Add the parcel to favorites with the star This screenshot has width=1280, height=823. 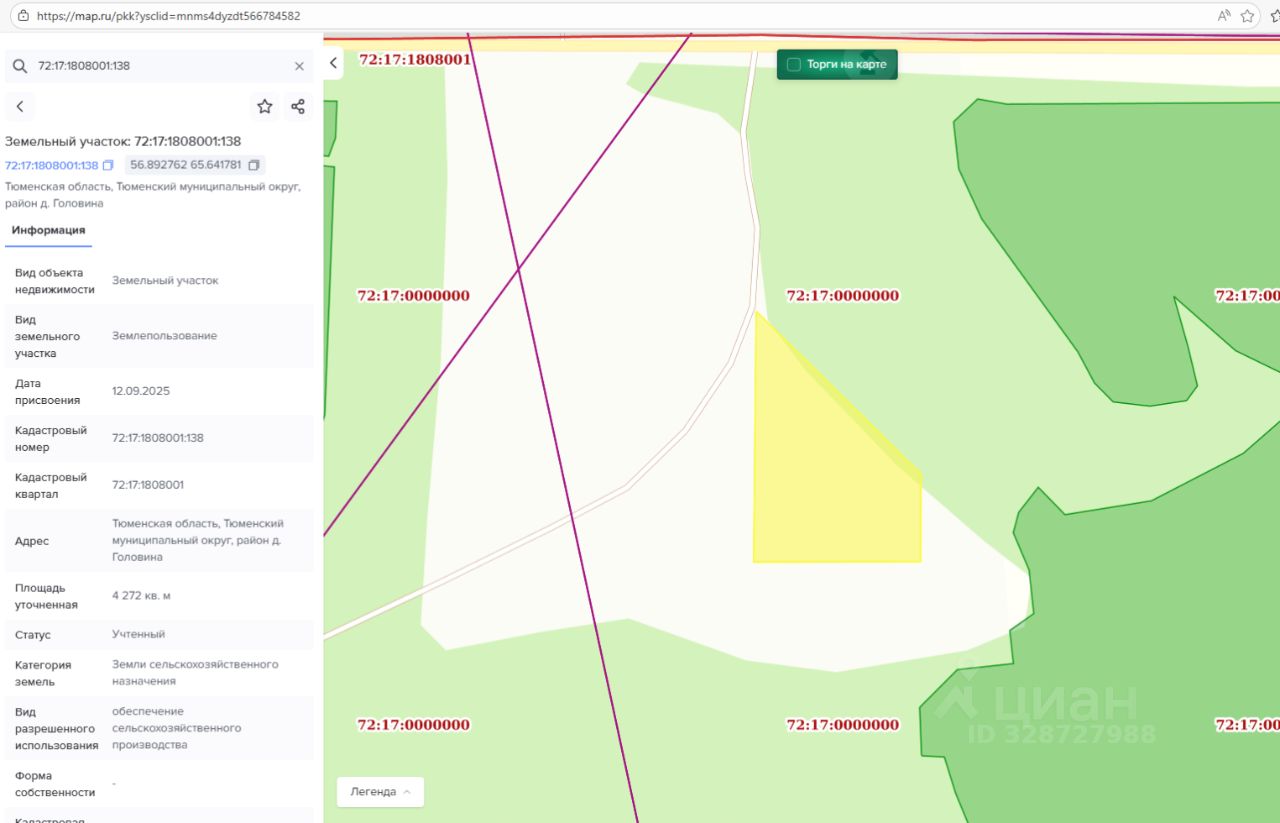(x=264, y=107)
